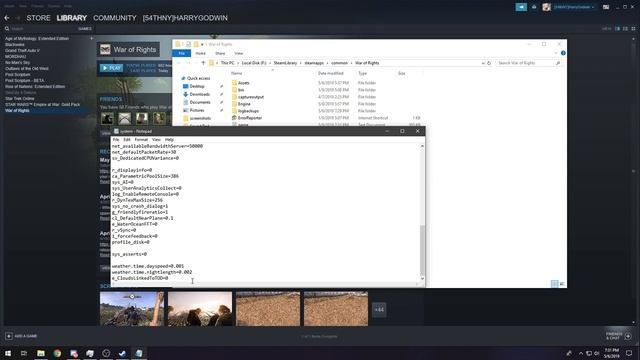
Task: Open the second screenshot thumbnail
Action: pos(200,309)
